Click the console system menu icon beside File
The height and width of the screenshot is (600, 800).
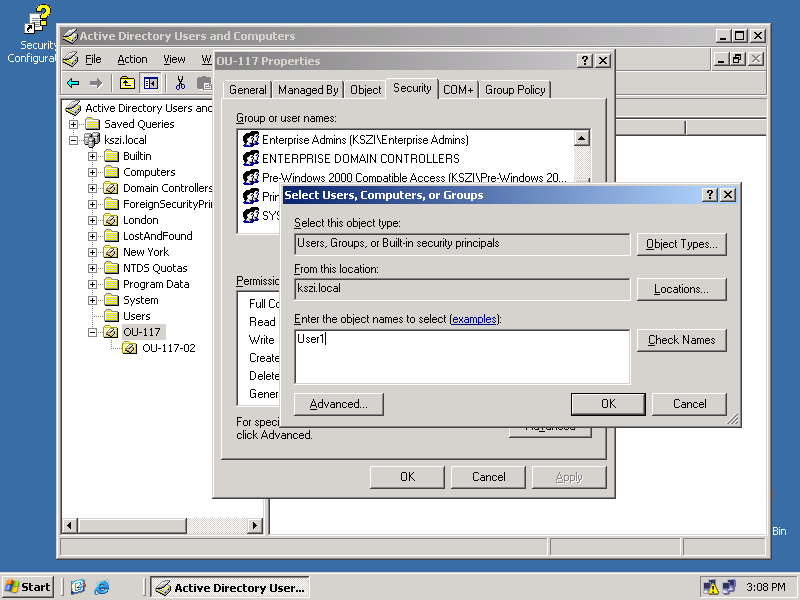pyautogui.click(x=71, y=59)
